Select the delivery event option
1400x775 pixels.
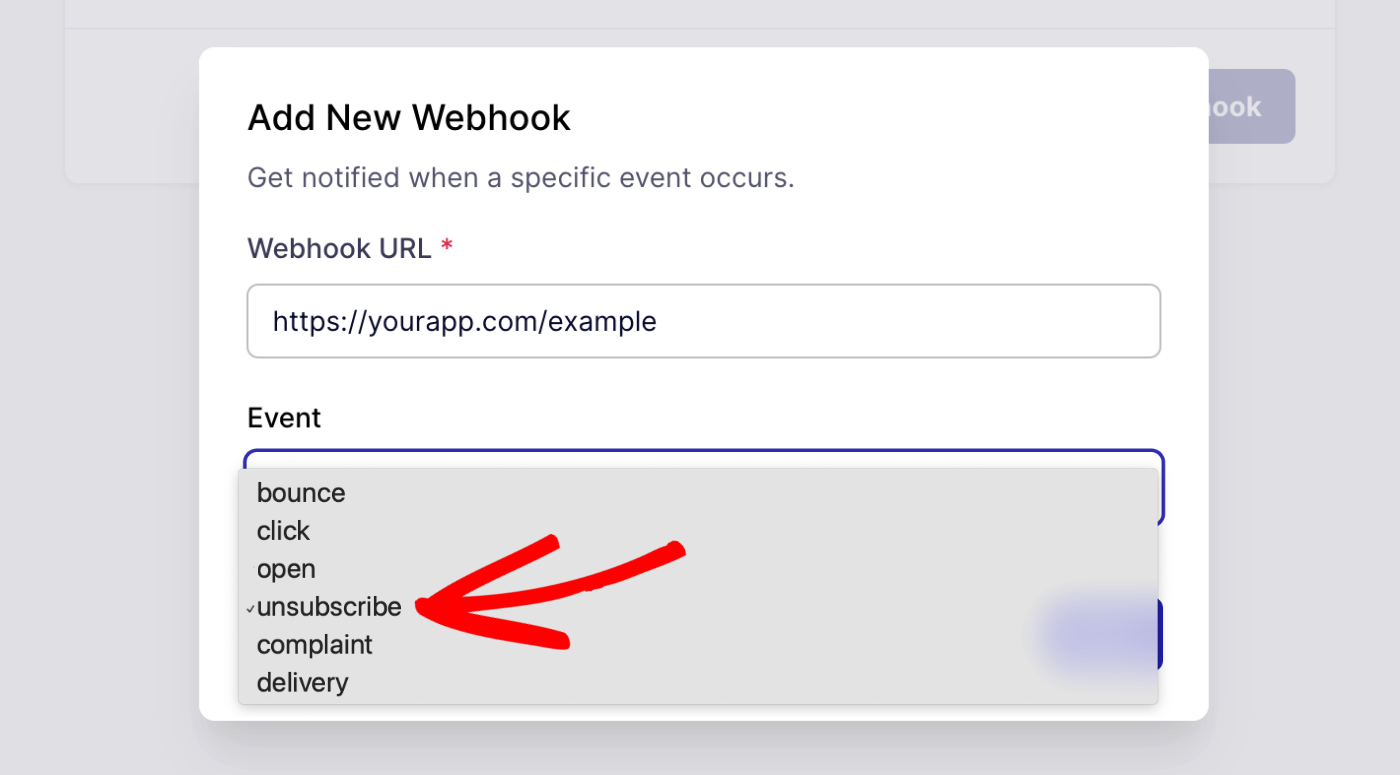pyautogui.click(x=302, y=683)
